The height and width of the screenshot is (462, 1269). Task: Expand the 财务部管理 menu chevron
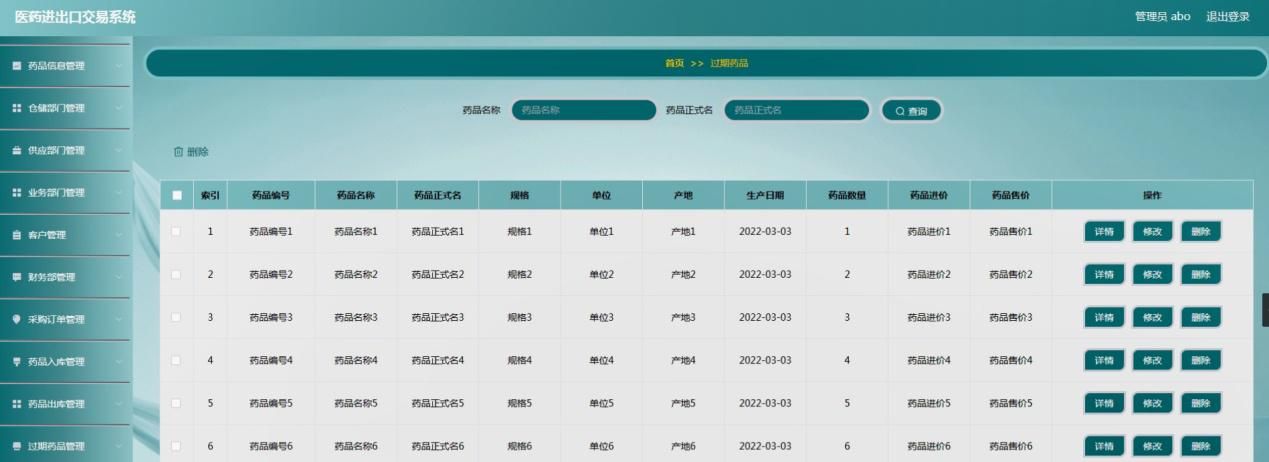118,277
